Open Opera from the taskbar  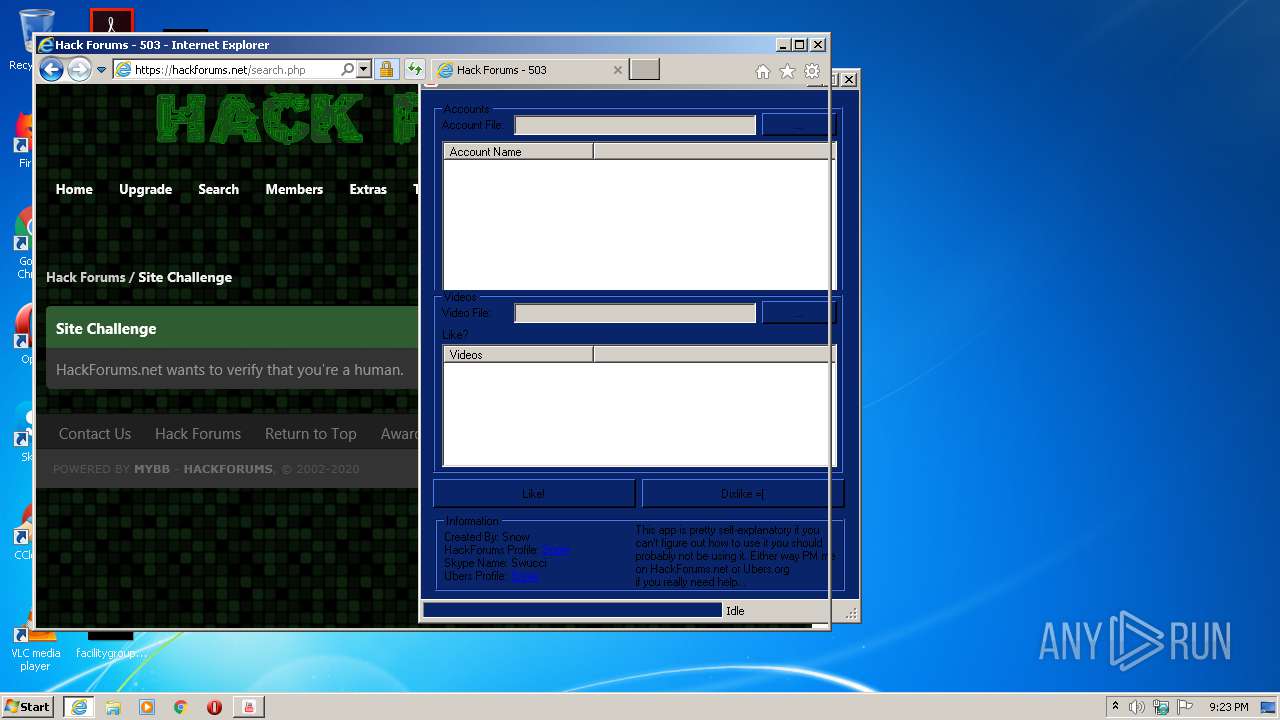(x=214, y=707)
